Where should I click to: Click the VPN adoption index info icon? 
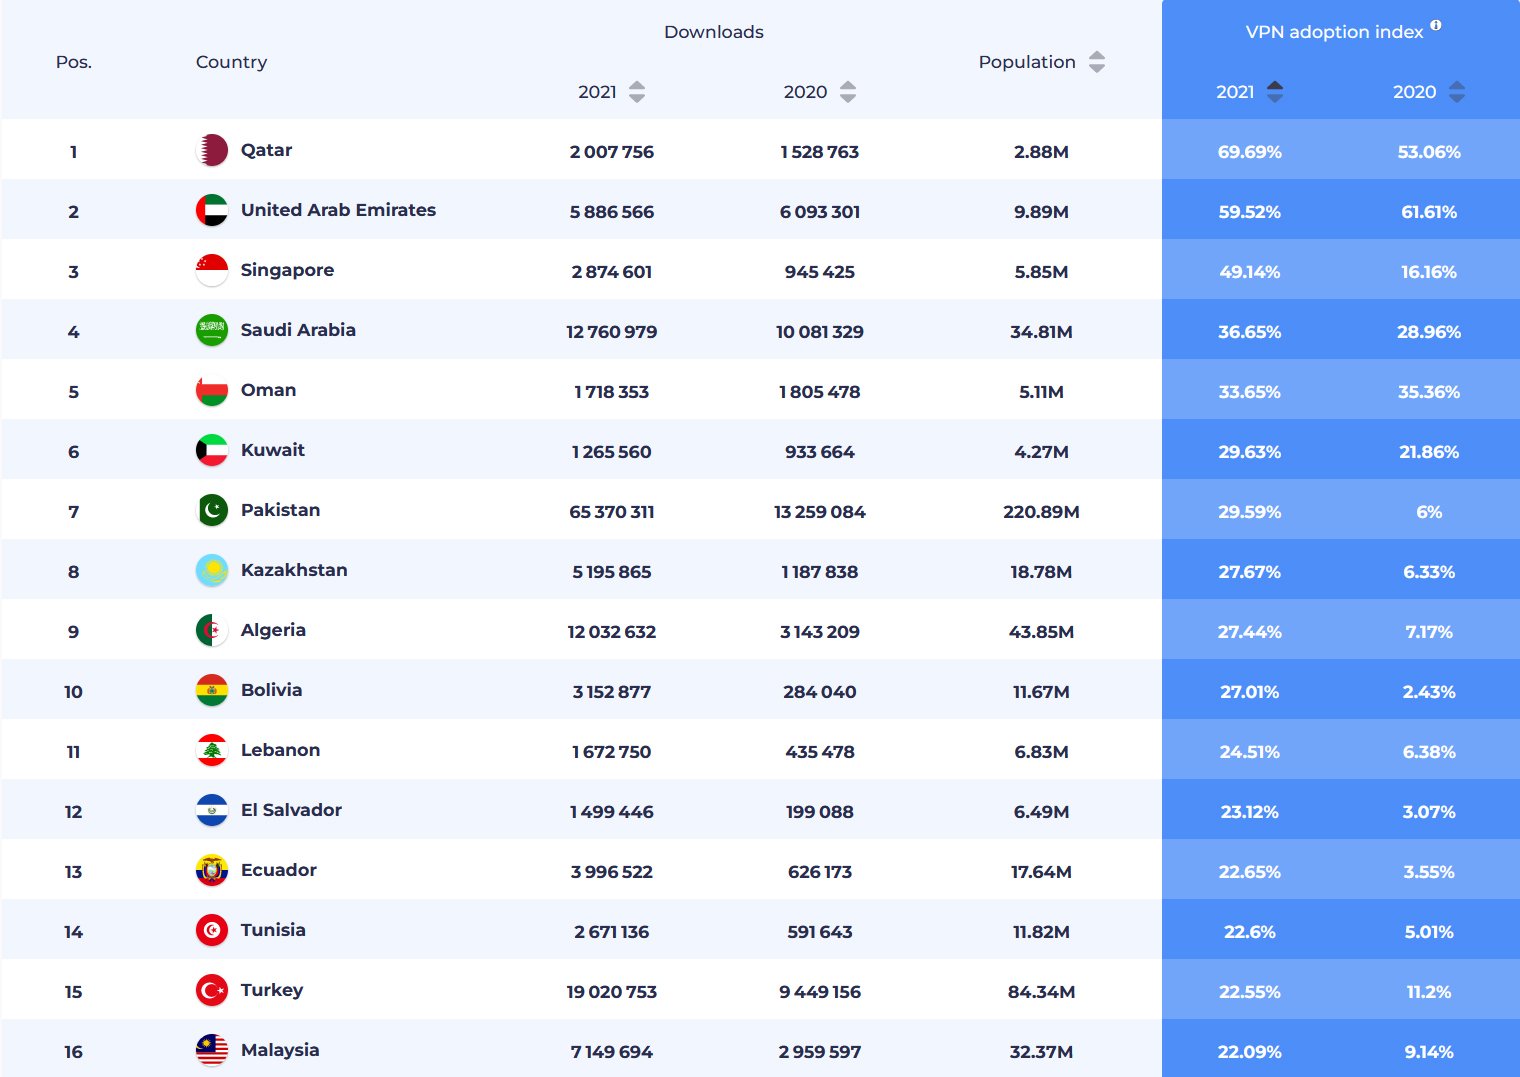coord(1435,25)
